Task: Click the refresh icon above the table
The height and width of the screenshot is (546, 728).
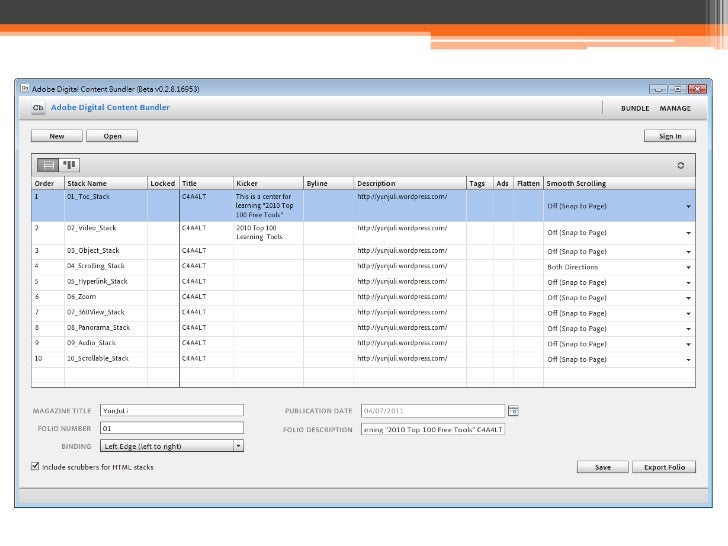Action: [681, 165]
